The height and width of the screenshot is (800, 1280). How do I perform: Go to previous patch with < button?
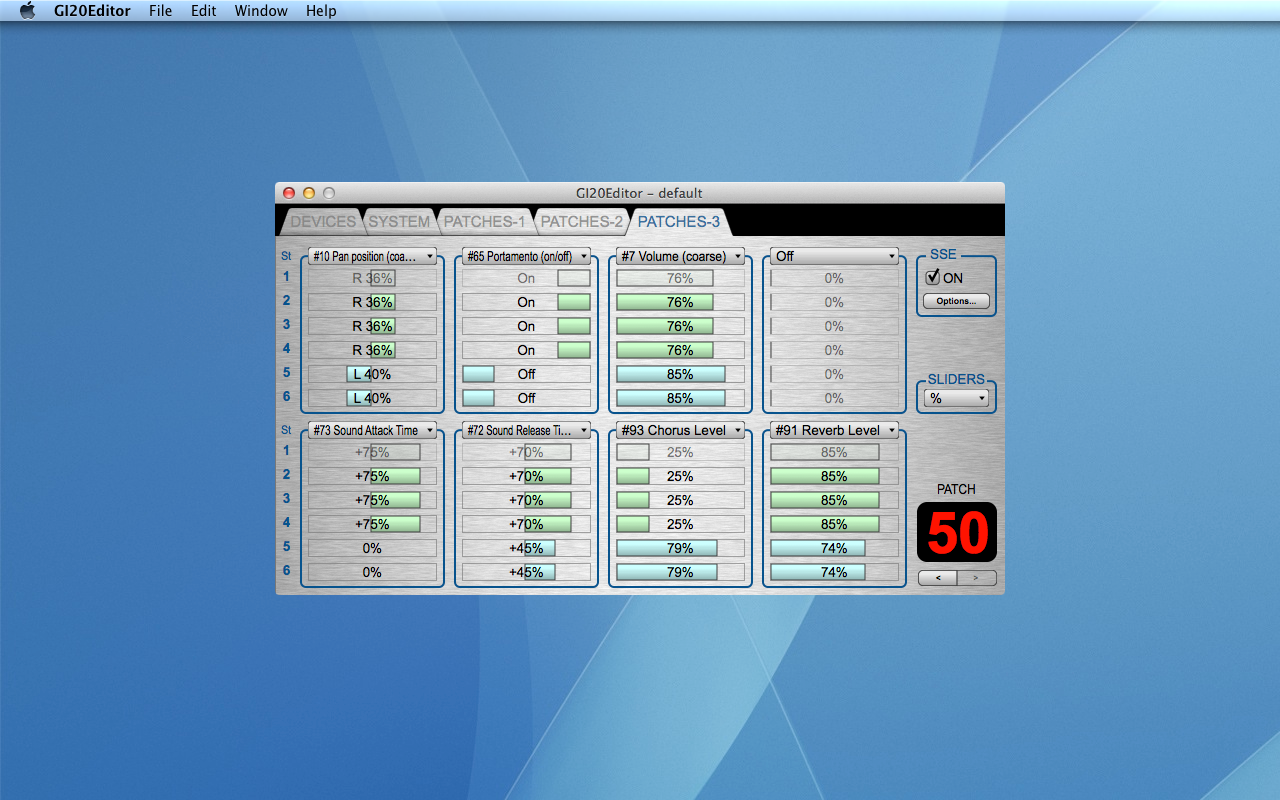point(937,578)
